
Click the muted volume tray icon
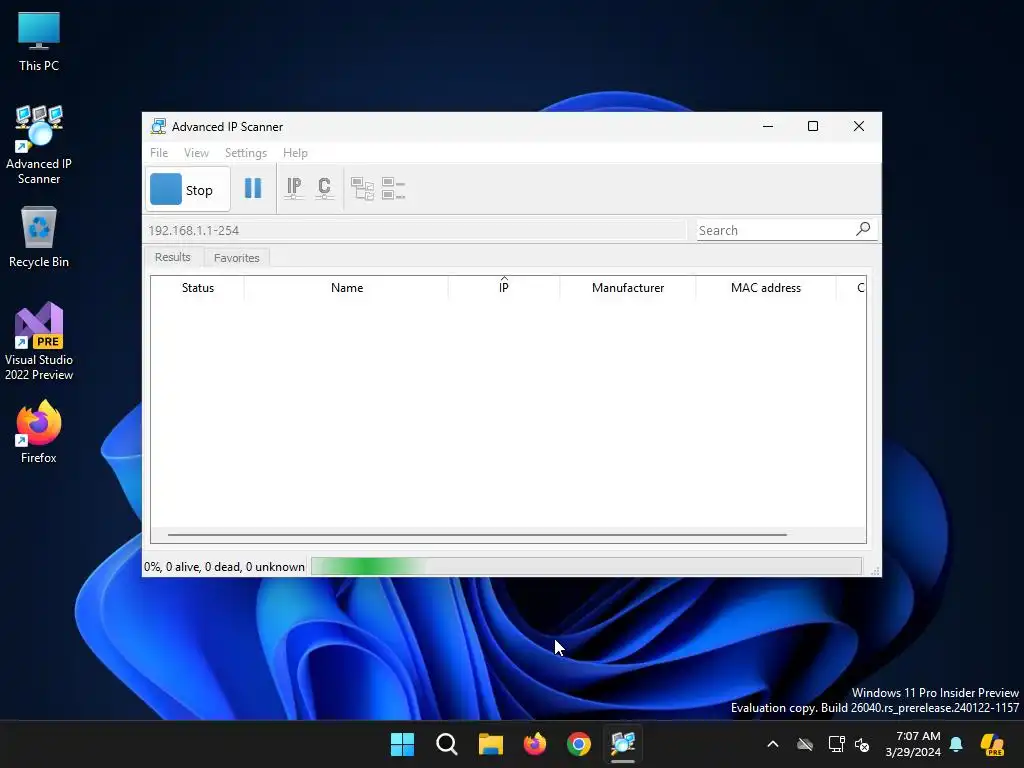862,744
